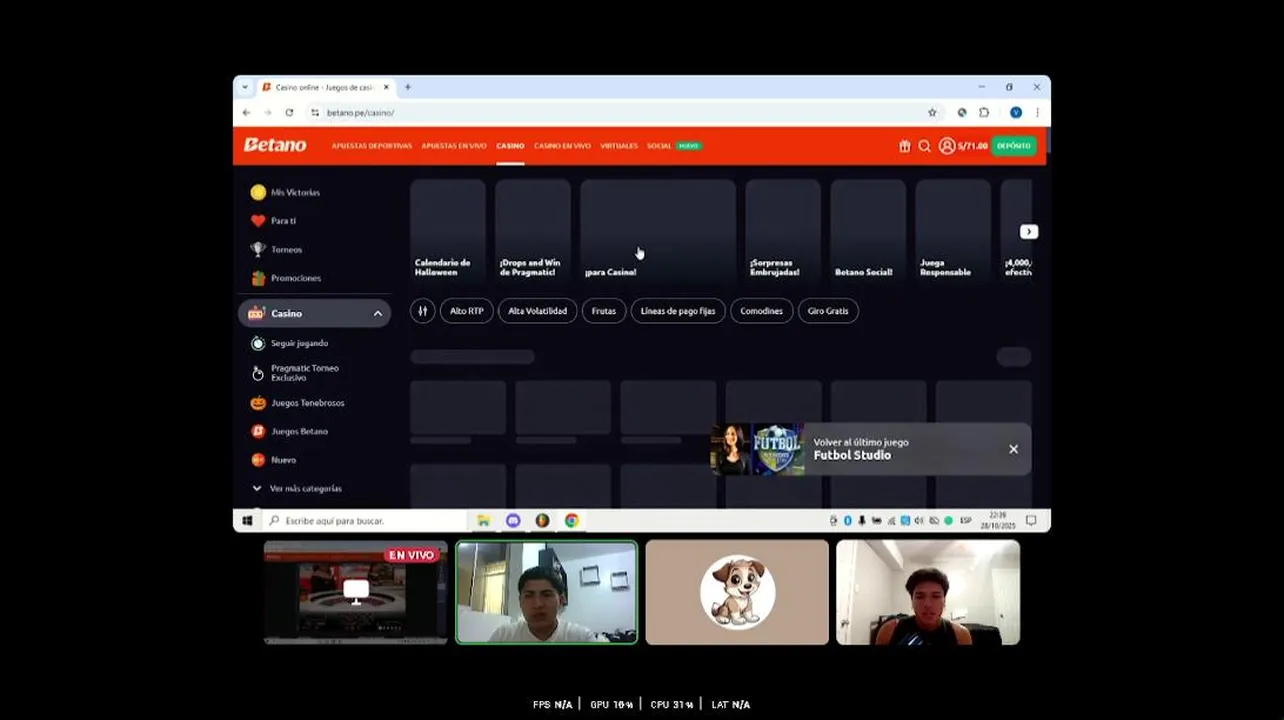
Task: Toggle the Giro Gratis filter chip
Action: tap(828, 311)
